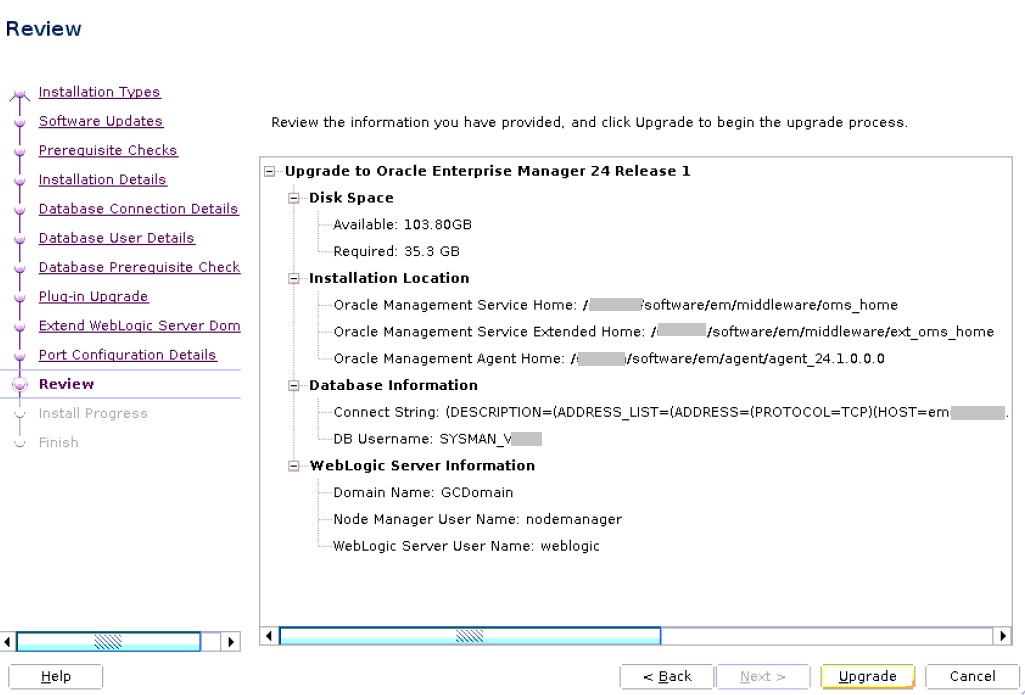The image size is (1025, 695).
Task: Select the current Review step
Action: (x=66, y=384)
